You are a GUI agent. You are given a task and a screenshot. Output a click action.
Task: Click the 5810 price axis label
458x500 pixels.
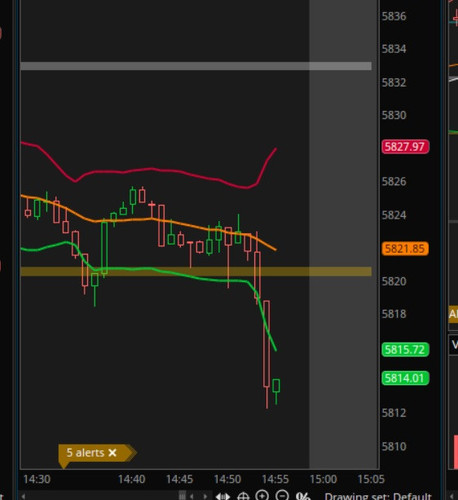pos(394,446)
